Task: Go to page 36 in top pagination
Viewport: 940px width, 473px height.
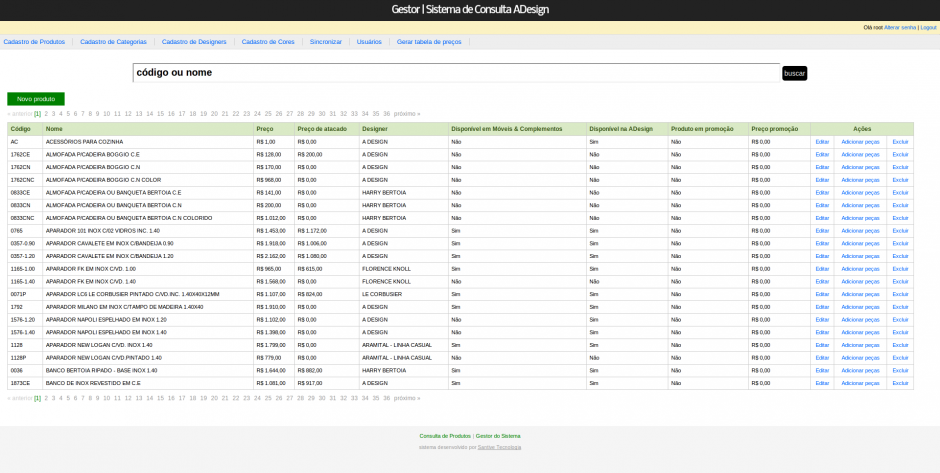Action: pos(386,114)
